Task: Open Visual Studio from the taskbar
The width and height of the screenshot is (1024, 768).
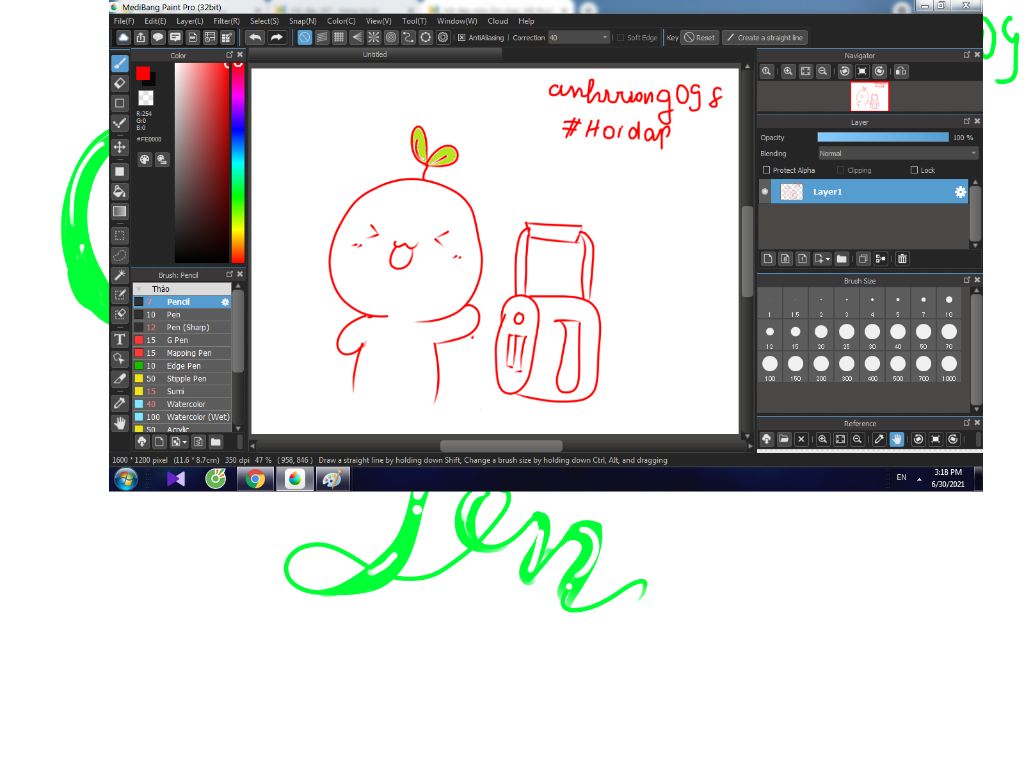Action: [x=176, y=479]
